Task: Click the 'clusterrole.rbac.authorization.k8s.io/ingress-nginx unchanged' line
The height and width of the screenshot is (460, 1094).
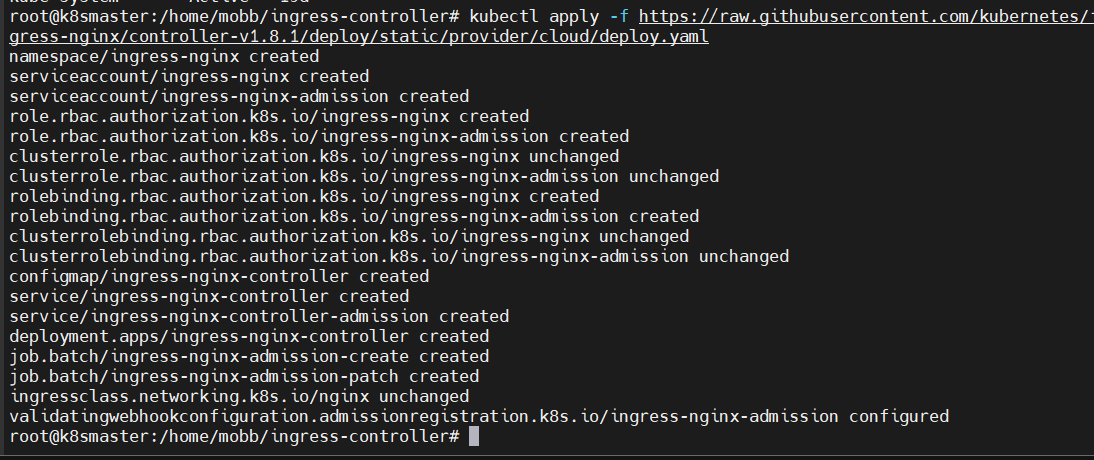Action: tap(314, 156)
